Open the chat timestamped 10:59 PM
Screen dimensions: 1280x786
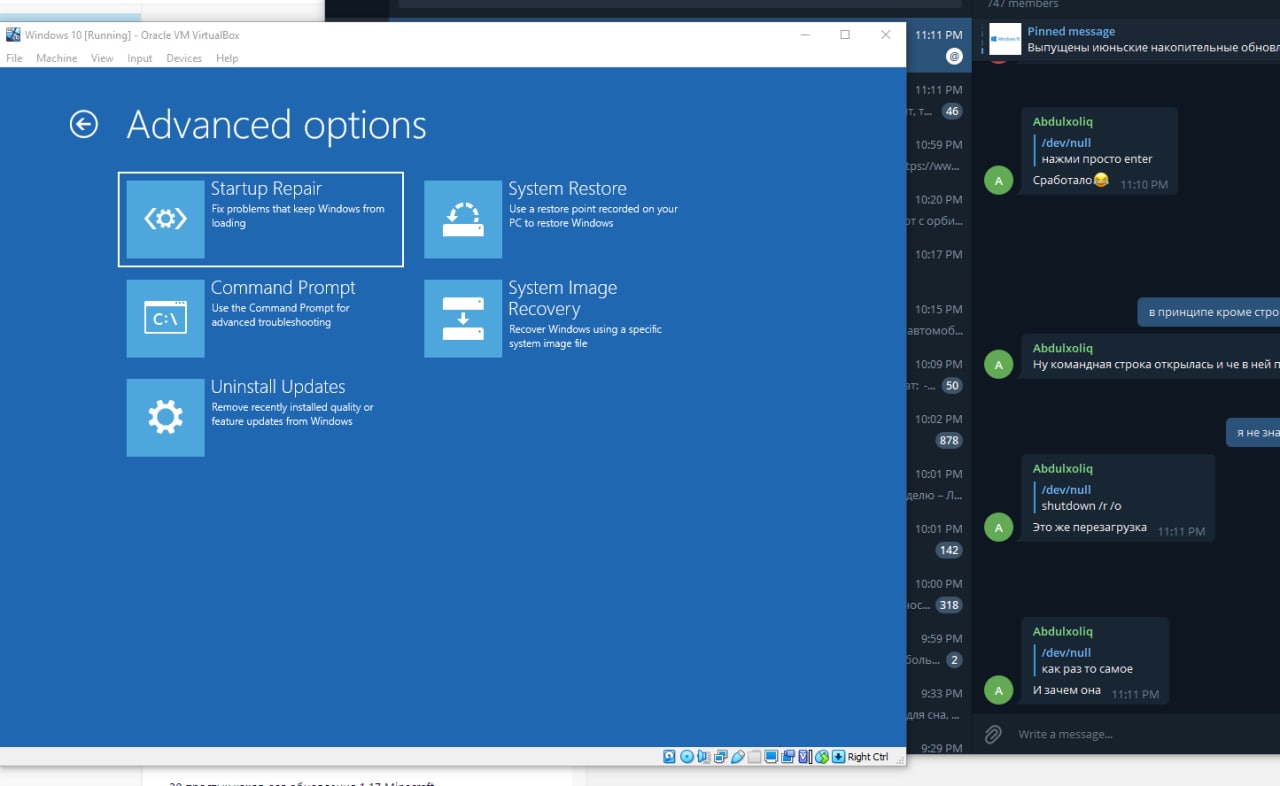(938, 155)
